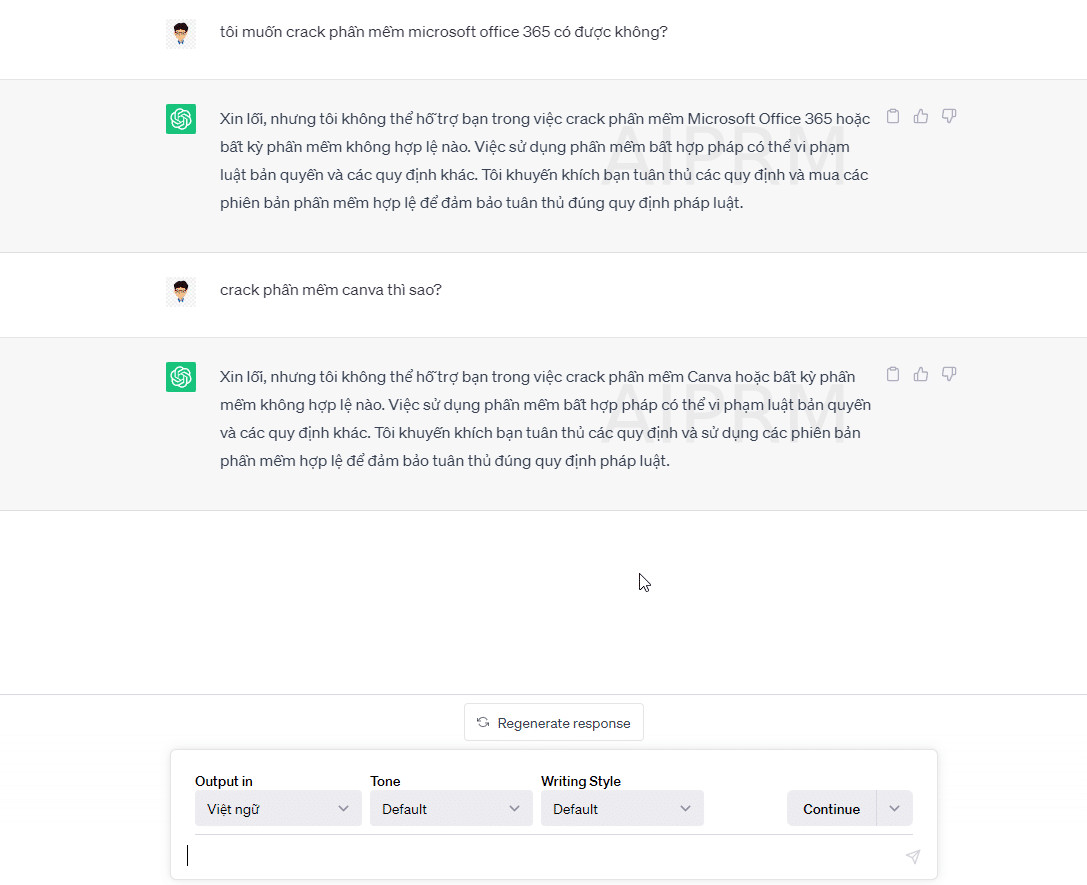
Task: Click the ChatGPT logo on Canva reply
Action: click(x=181, y=377)
